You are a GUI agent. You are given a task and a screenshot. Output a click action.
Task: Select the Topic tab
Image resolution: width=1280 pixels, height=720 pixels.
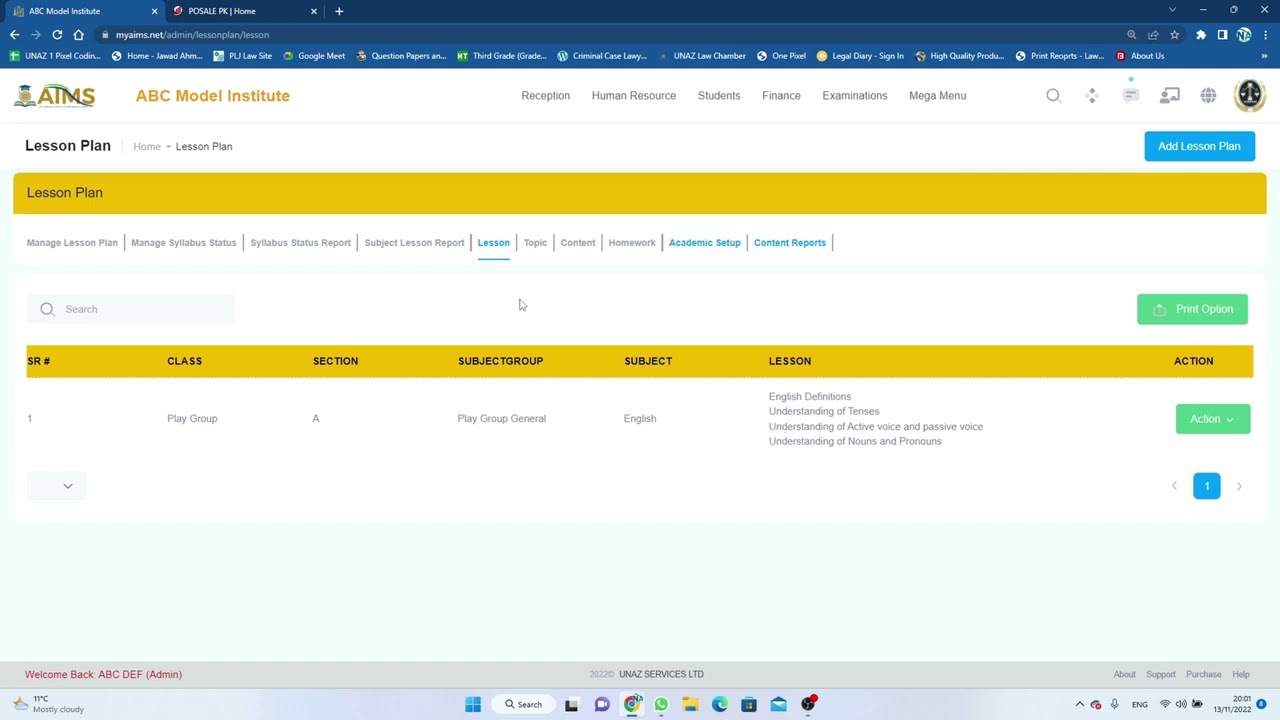click(535, 243)
